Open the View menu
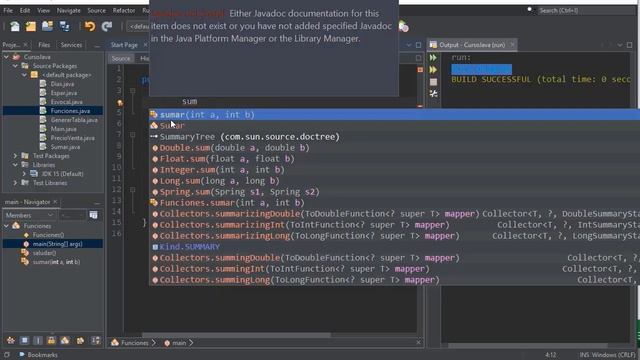This screenshot has width=640, height=360. pos(43,11)
